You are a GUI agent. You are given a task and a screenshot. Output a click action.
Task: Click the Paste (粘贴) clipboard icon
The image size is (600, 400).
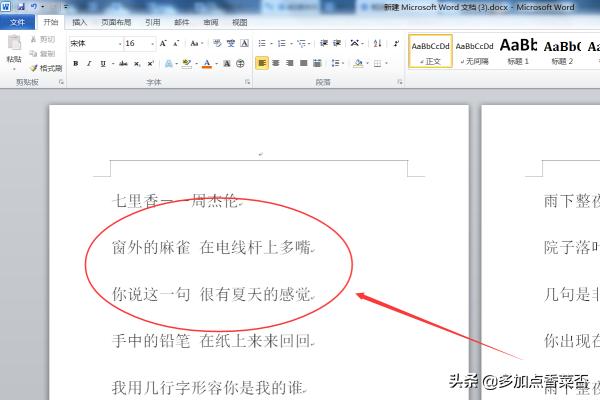pyautogui.click(x=15, y=43)
